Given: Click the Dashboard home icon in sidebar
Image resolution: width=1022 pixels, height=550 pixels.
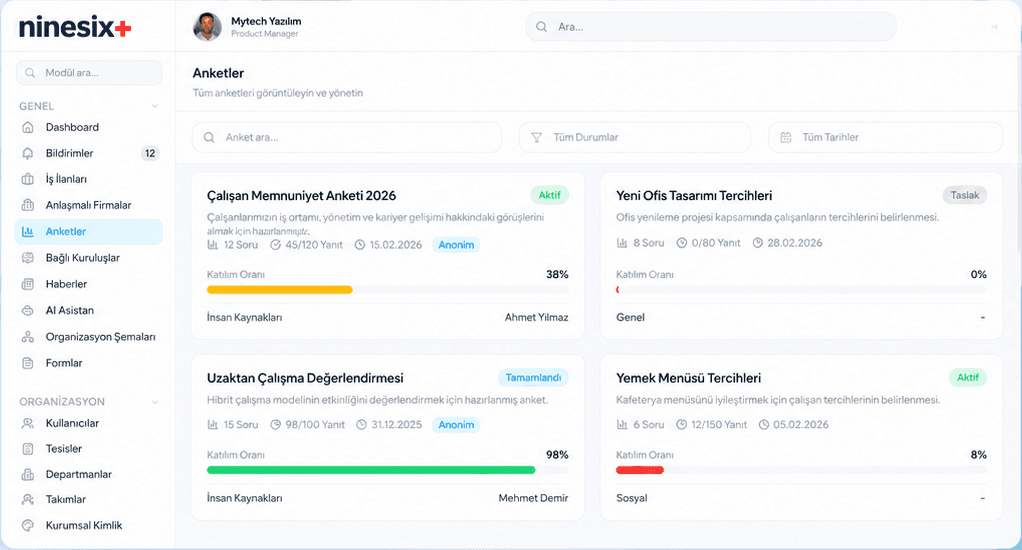Looking at the screenshot, I should pos(27,127).
